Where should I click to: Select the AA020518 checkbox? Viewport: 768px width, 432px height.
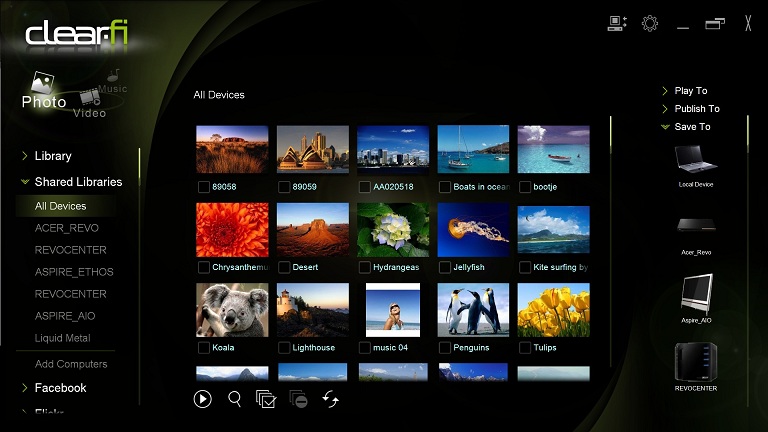pos(364,187)
